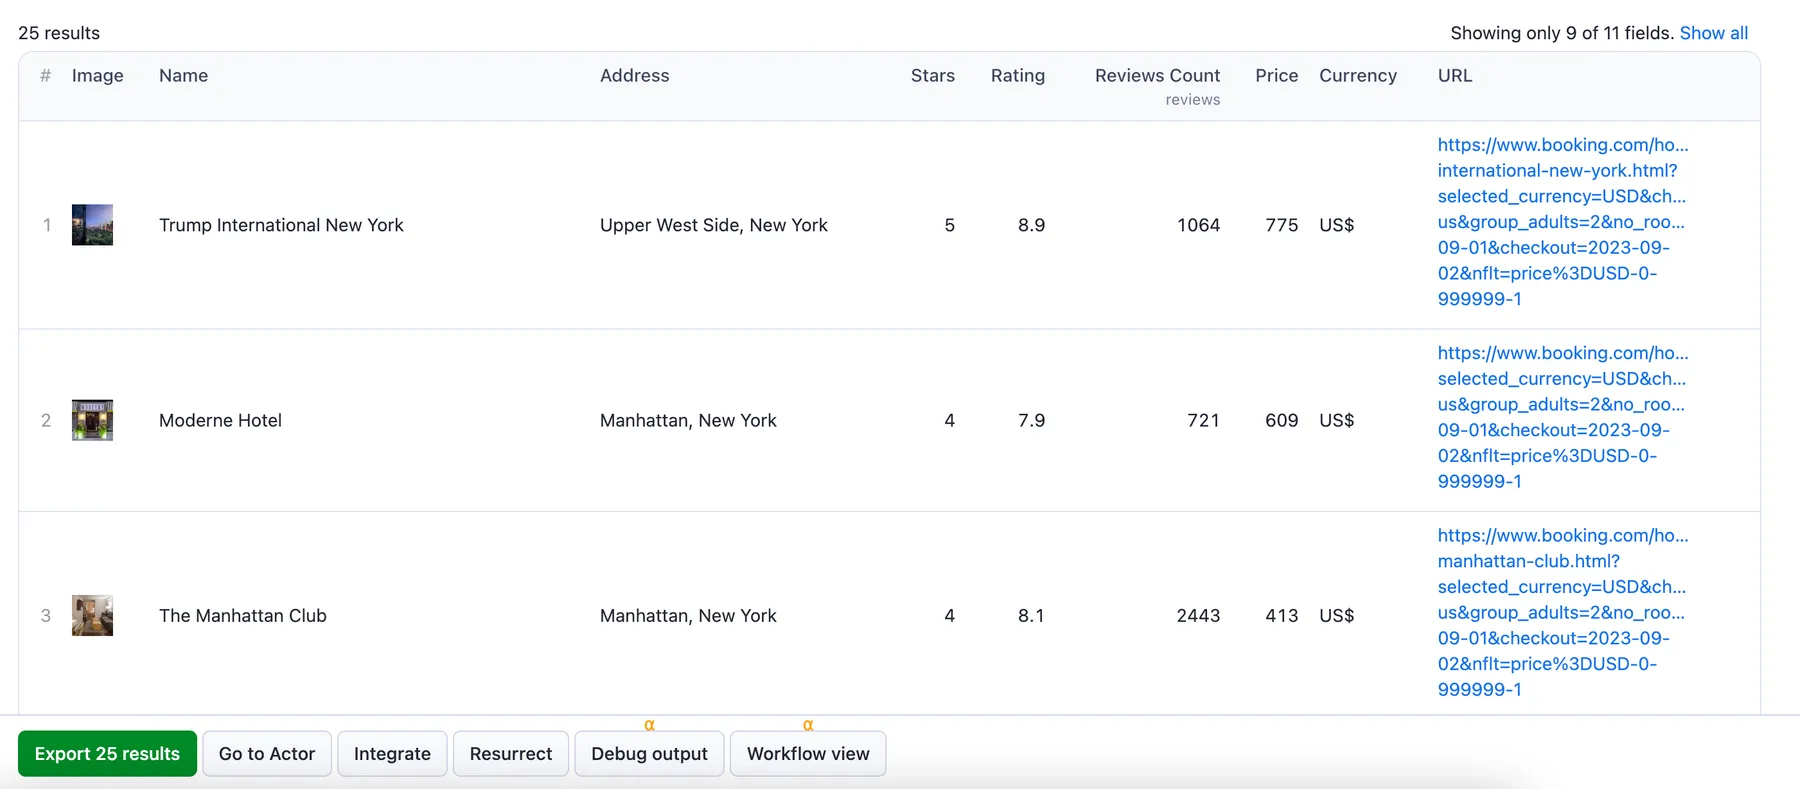Click the 2443 reviews count value
The height and width of the screenshot is (789, 1800).
(1198, 616)
